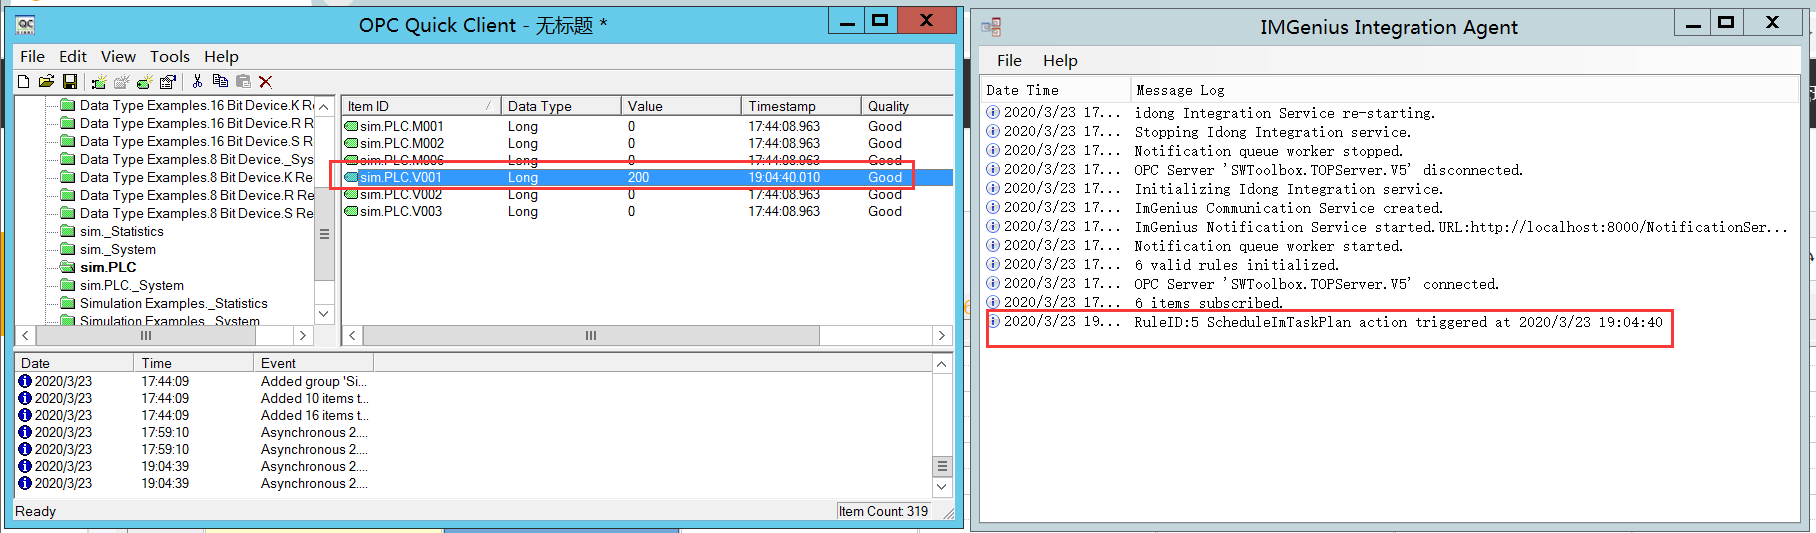Image resolution: width=1816 pixels, height=533 pixels.
Task: Open the Tools menu in OPC Quick Client
Action: click(x=169, y=57)
